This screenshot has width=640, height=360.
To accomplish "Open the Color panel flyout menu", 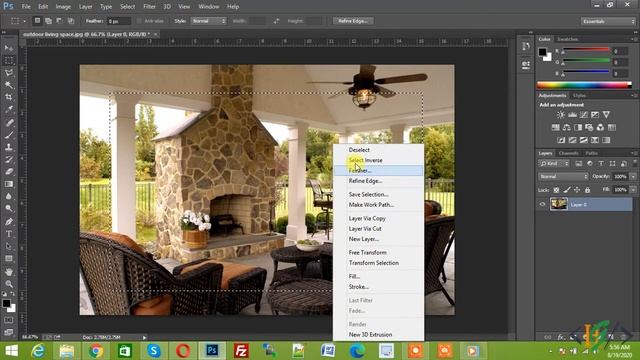I will point(634,39).
